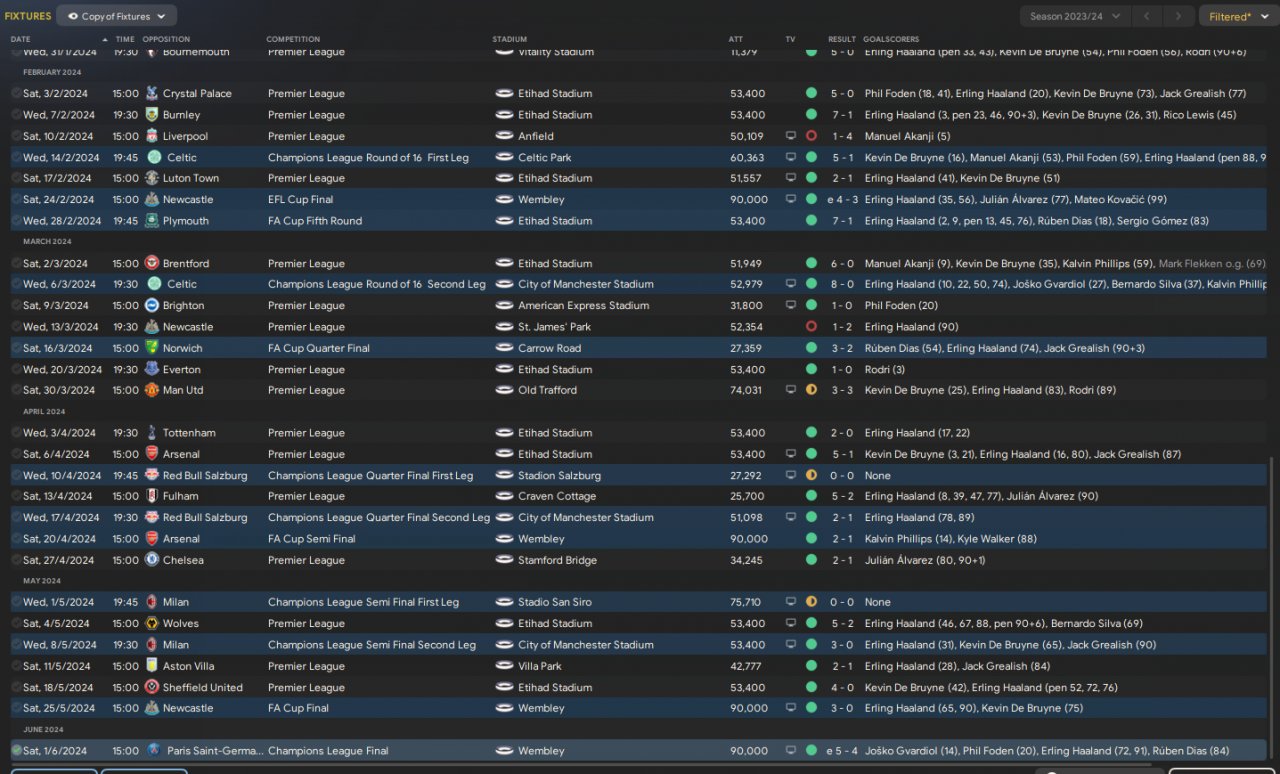Image resolution: width=1280 pixels, height=774 pixels.
Task: Select the Everton club badge
Action: (x=152, y=369)
